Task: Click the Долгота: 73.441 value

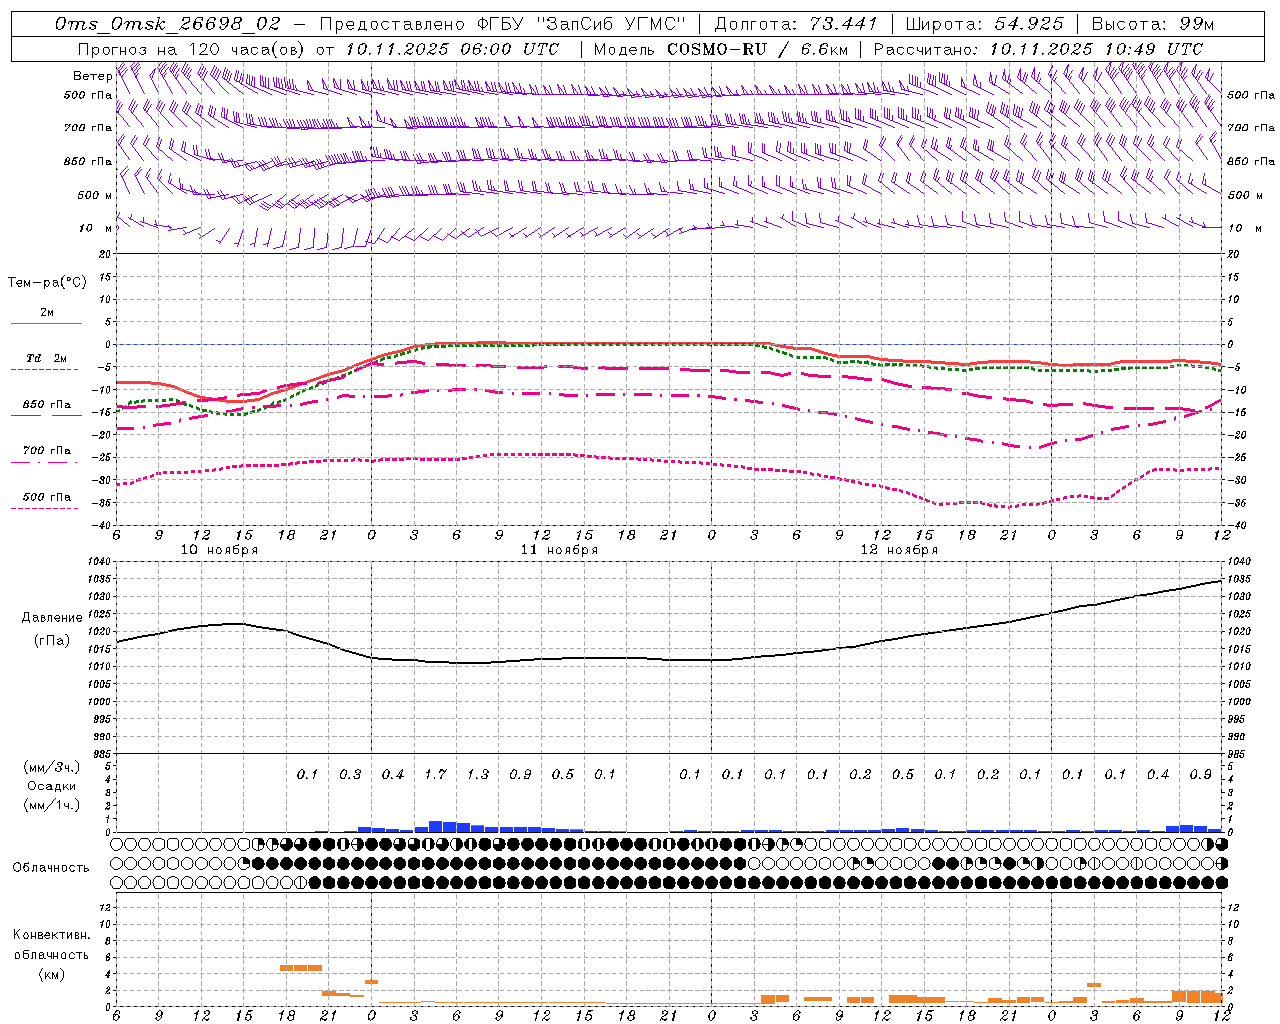Action: tap(796, 24)
